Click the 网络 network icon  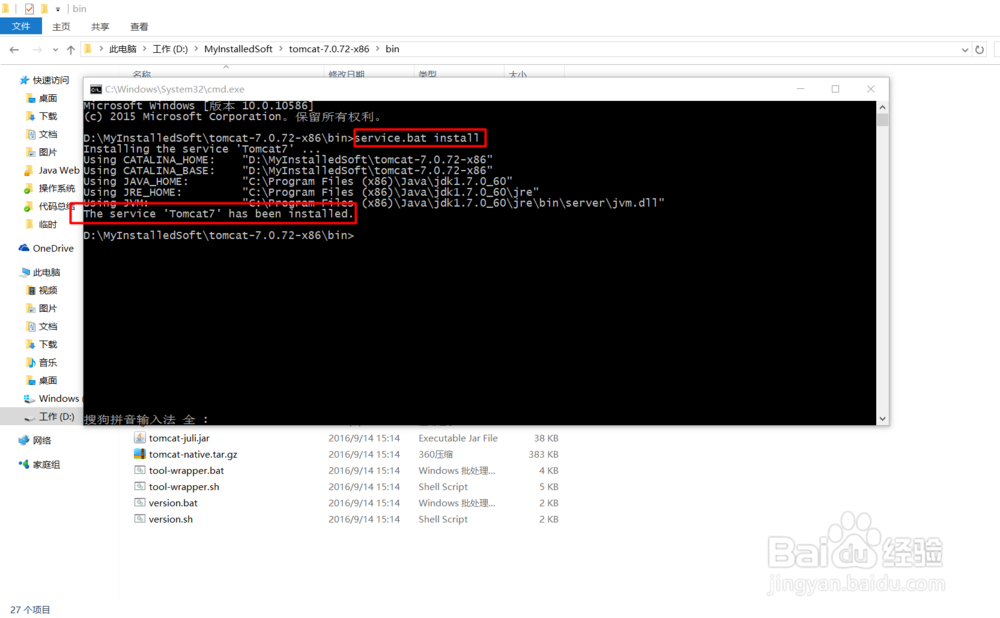pyautogui.click(x=24, y=441)
